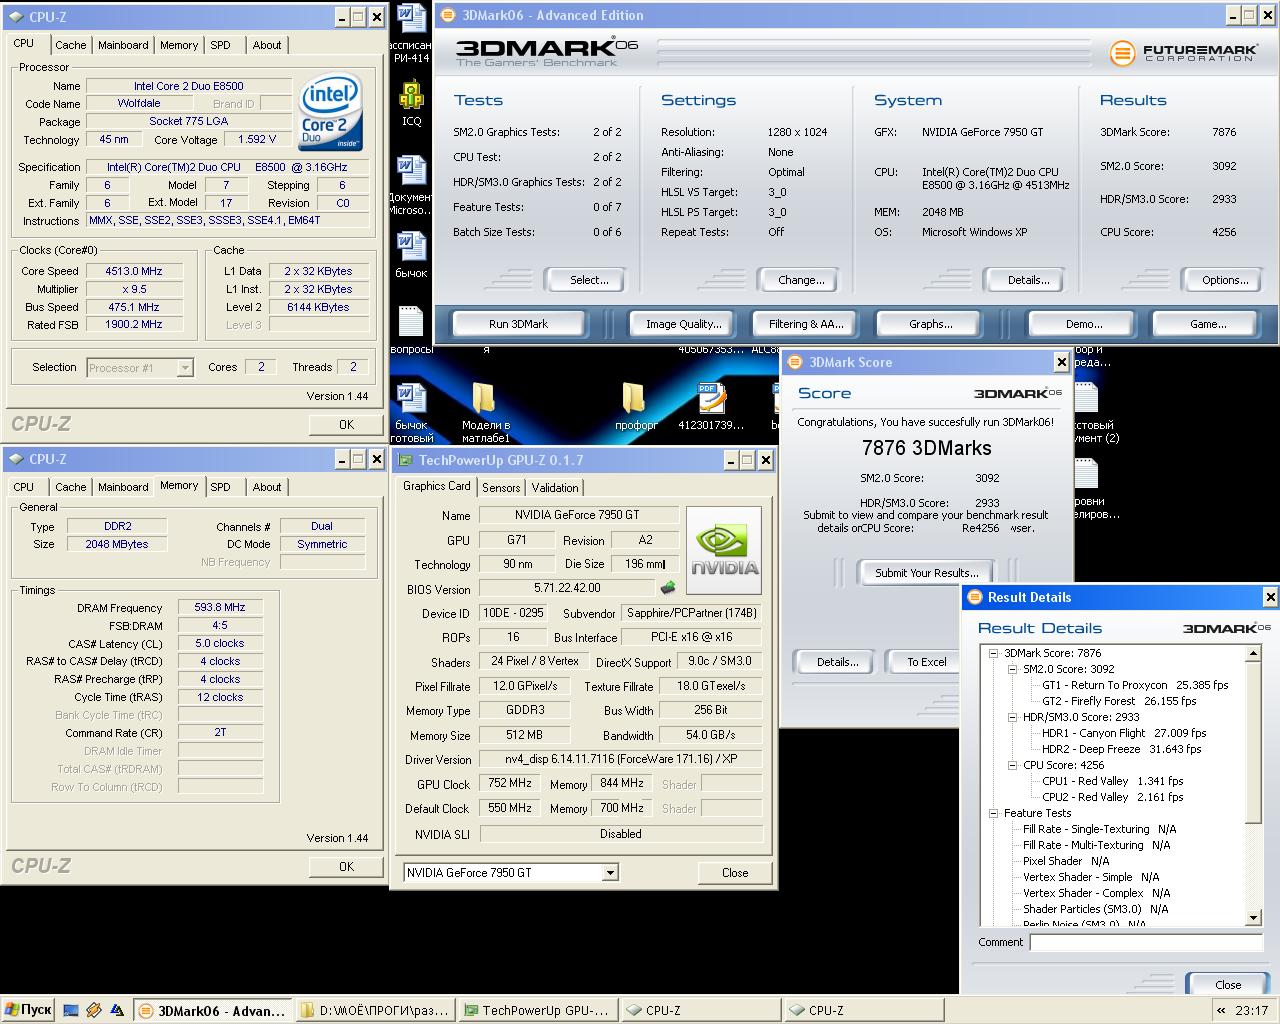Click Select... under Tests
This screenshot has width=1280, height=1024.
pos(589,280)
